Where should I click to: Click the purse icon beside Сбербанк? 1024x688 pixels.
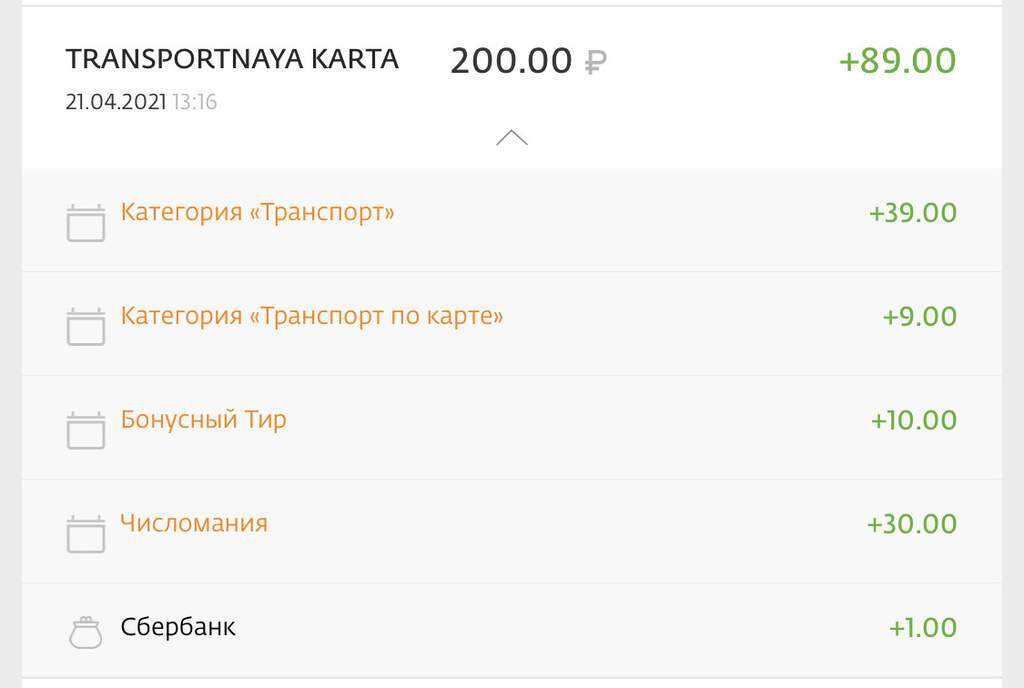point(86,632)
